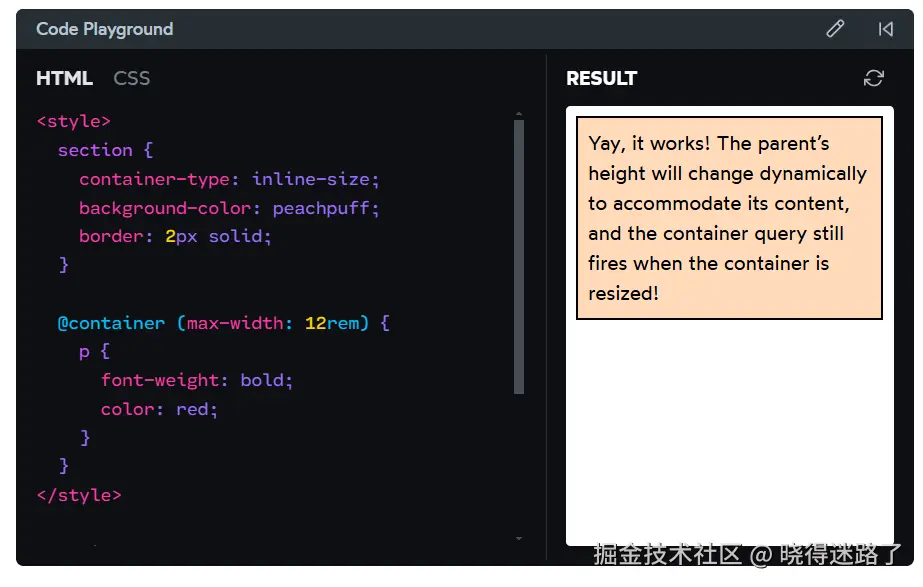Click the code editor's vertical scrollbar thumb
923x587 pixels.
coord(518,255)
